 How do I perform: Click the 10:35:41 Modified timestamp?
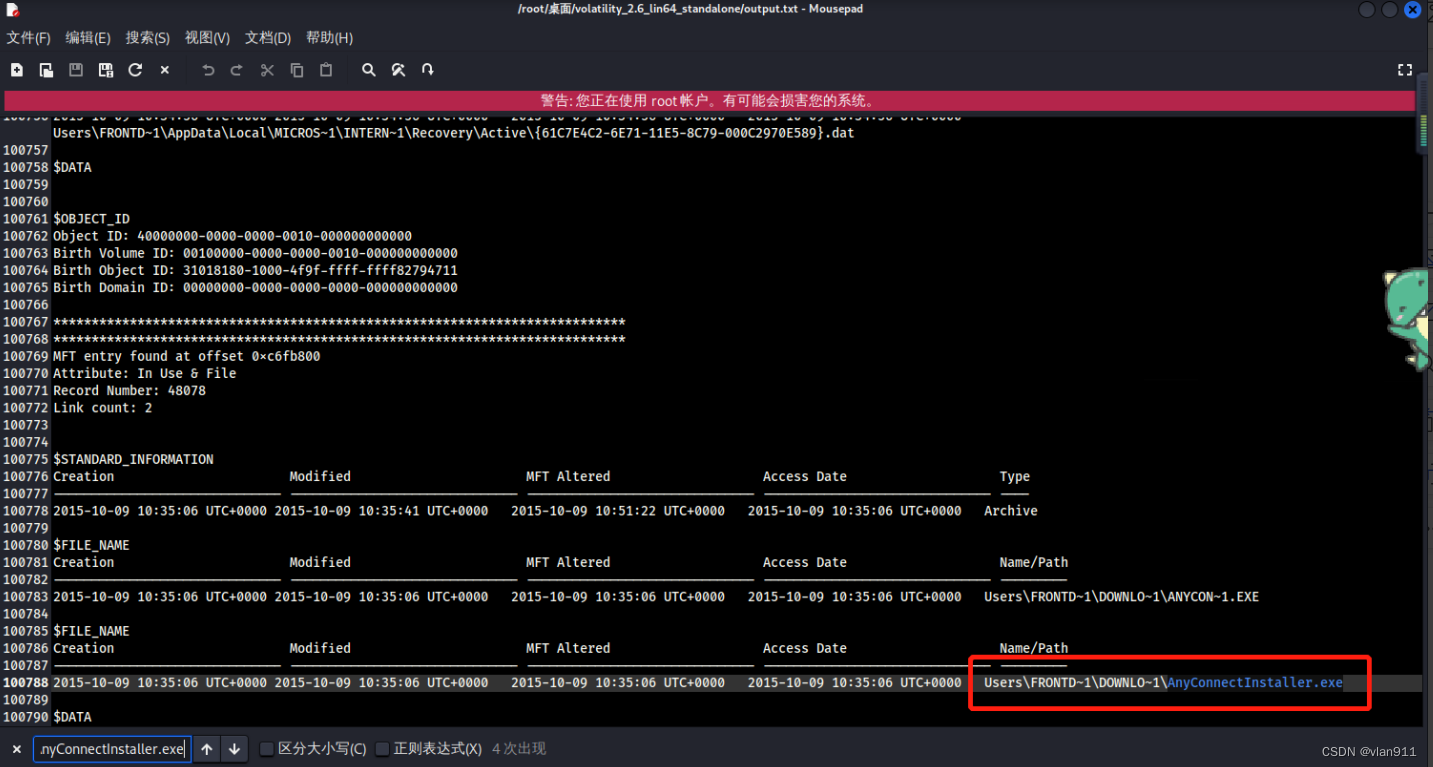(381, 511)
